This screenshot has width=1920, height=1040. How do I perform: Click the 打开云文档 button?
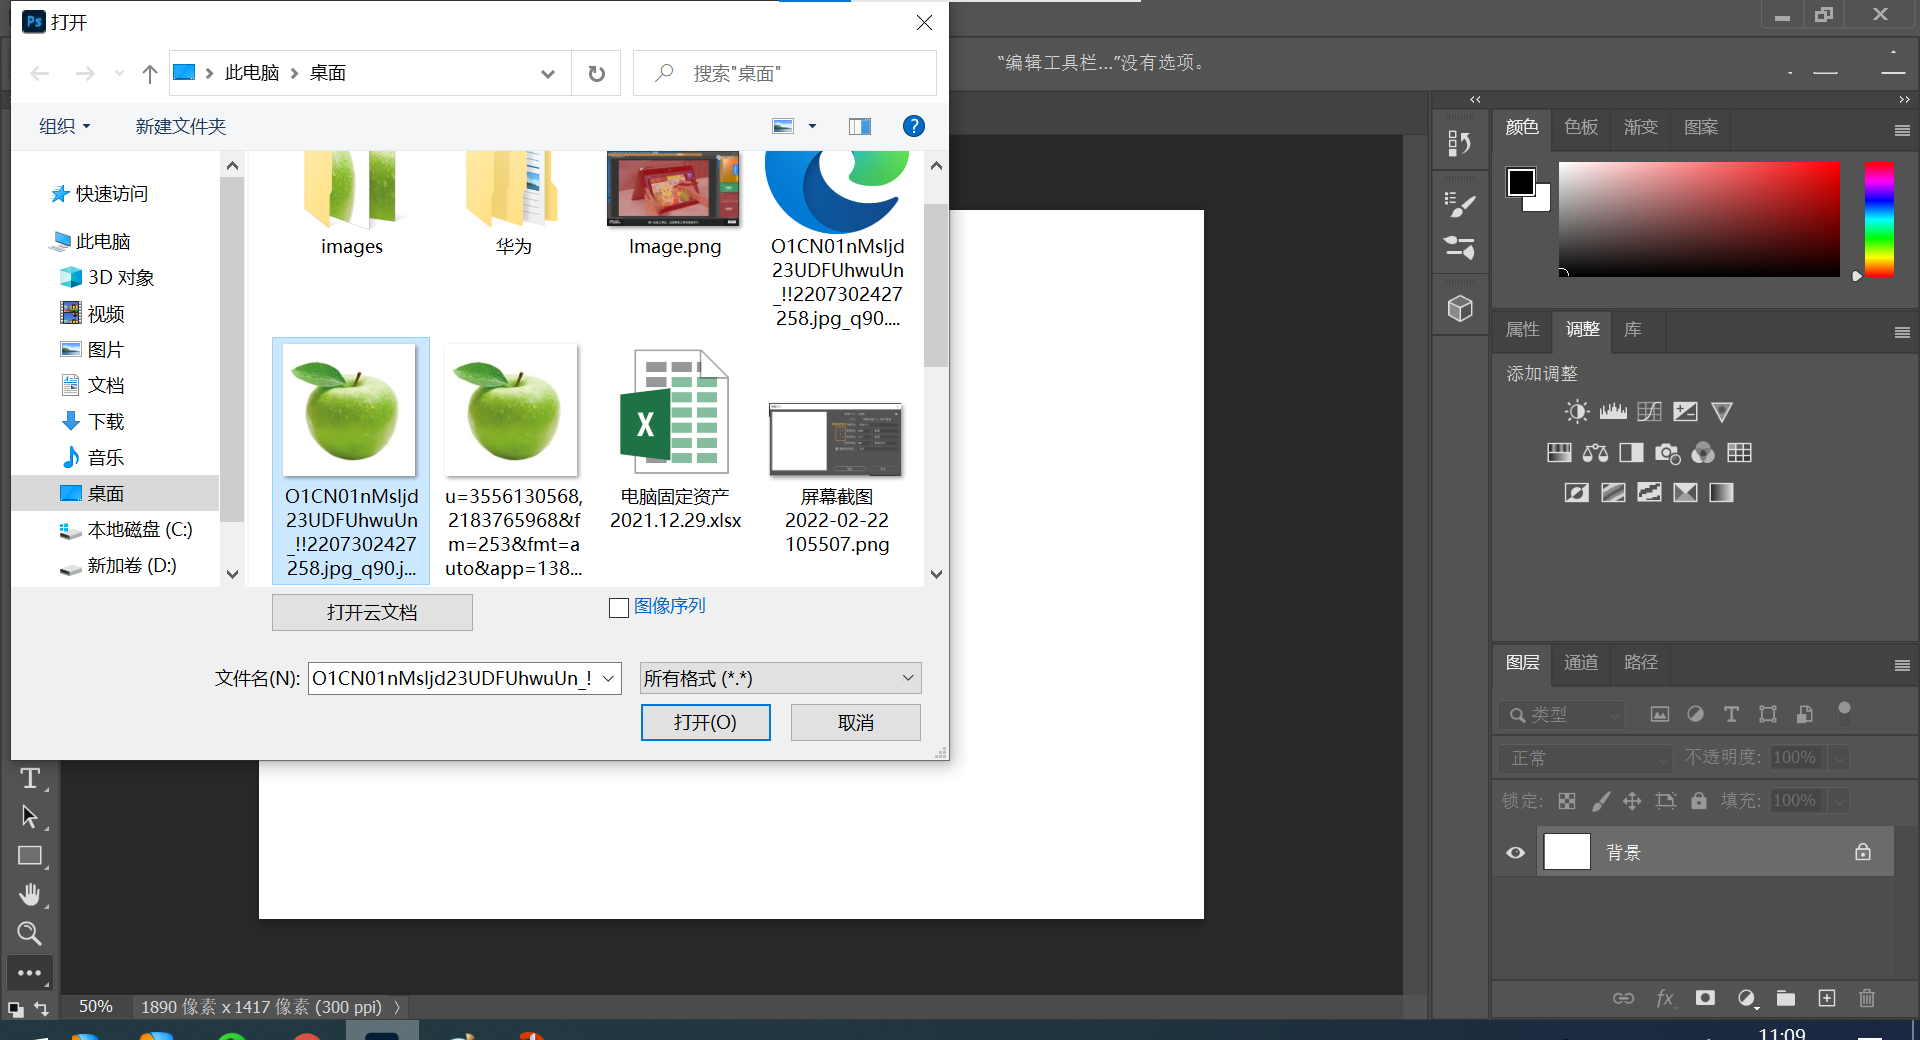(372, 612)
